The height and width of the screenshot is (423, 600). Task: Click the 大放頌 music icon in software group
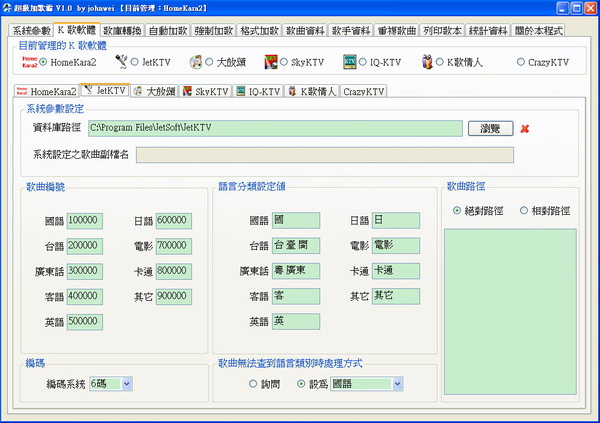(196, 62)
